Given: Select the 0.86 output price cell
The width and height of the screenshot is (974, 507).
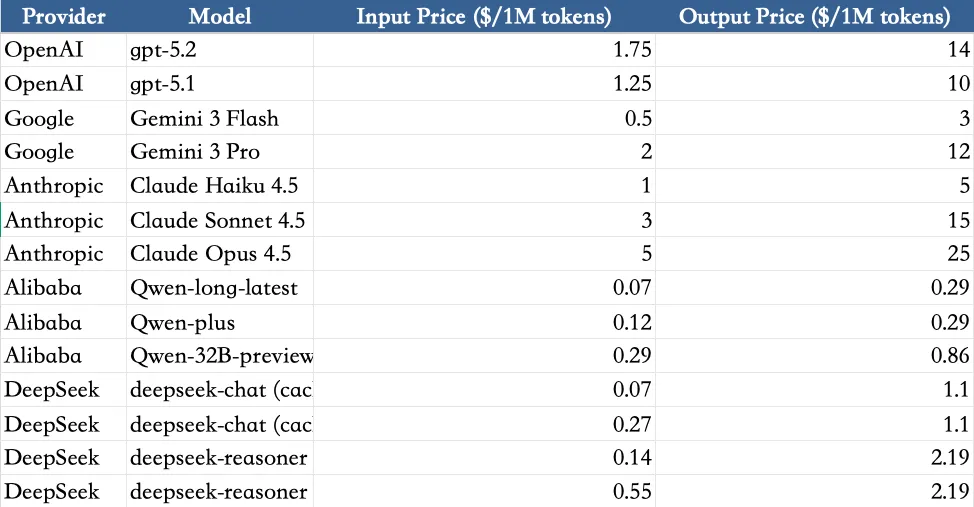Looking at the screenshot, I should pos(814,356).
